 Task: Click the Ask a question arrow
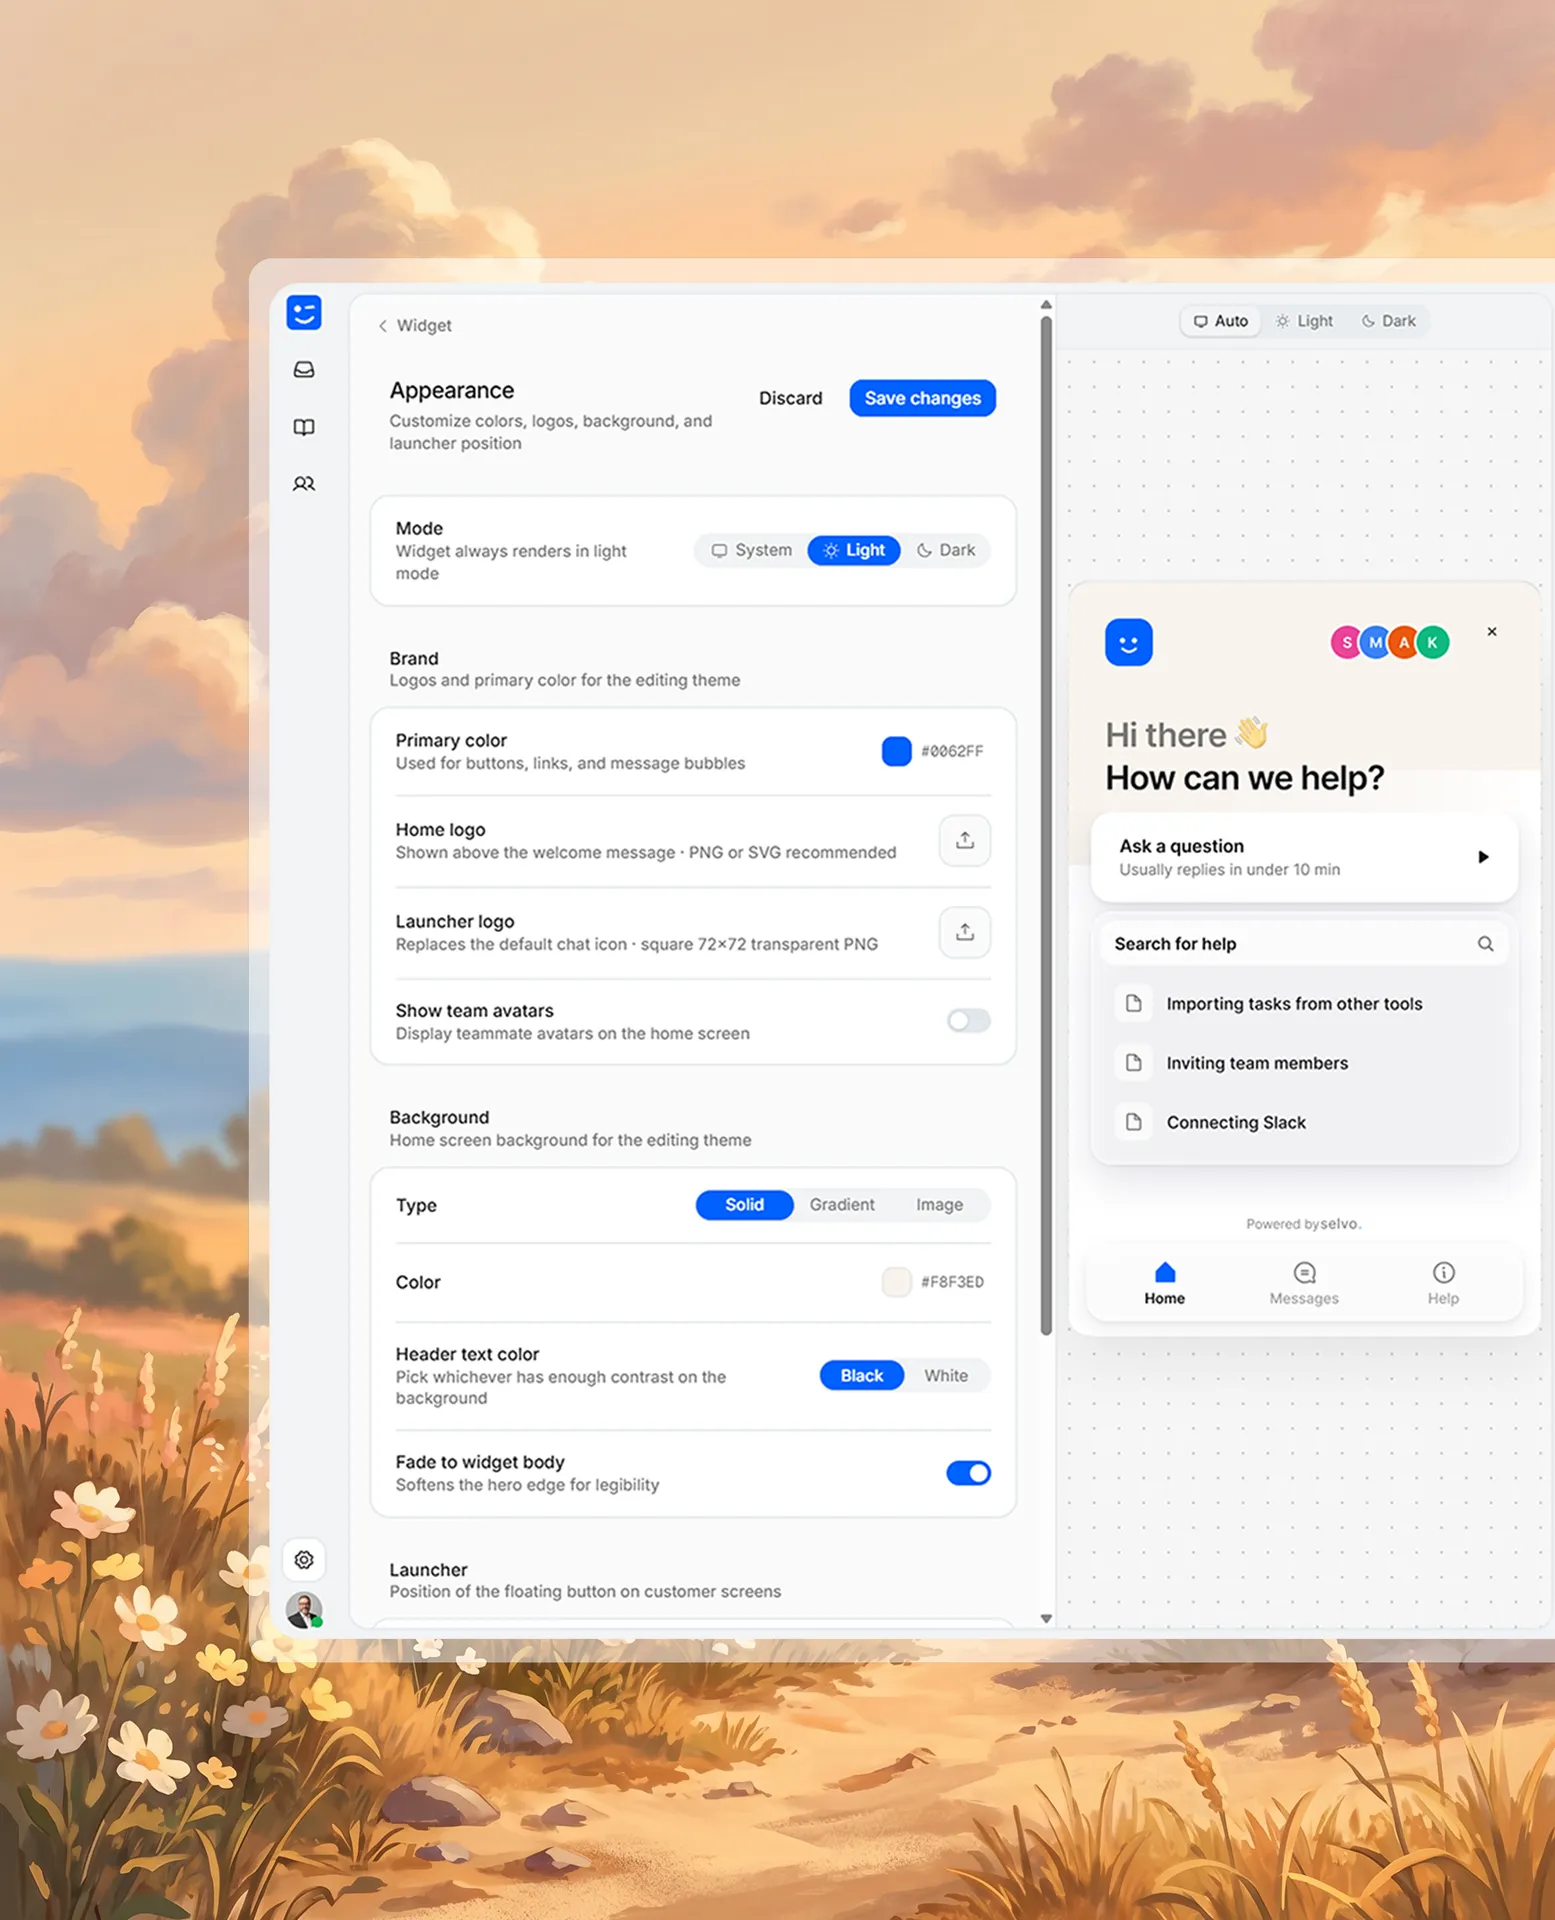(x=1483, y=857)
